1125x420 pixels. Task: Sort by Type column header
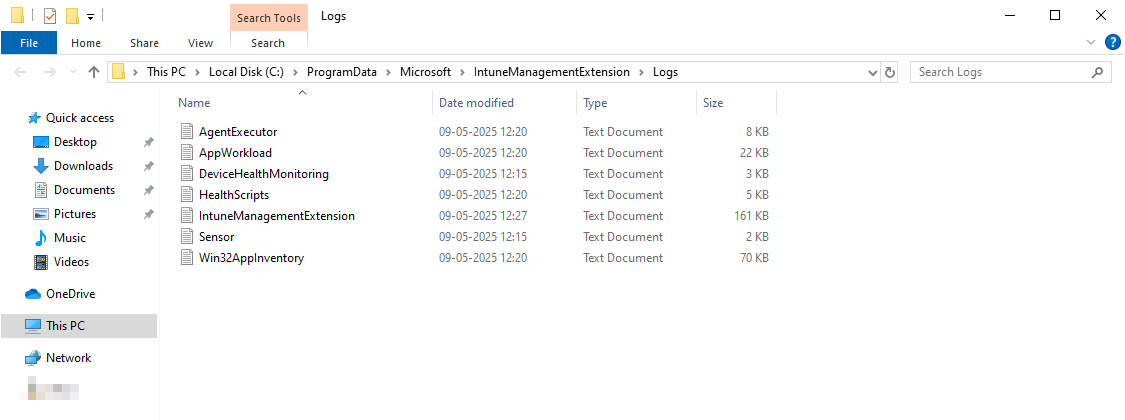tap(636, 103)
